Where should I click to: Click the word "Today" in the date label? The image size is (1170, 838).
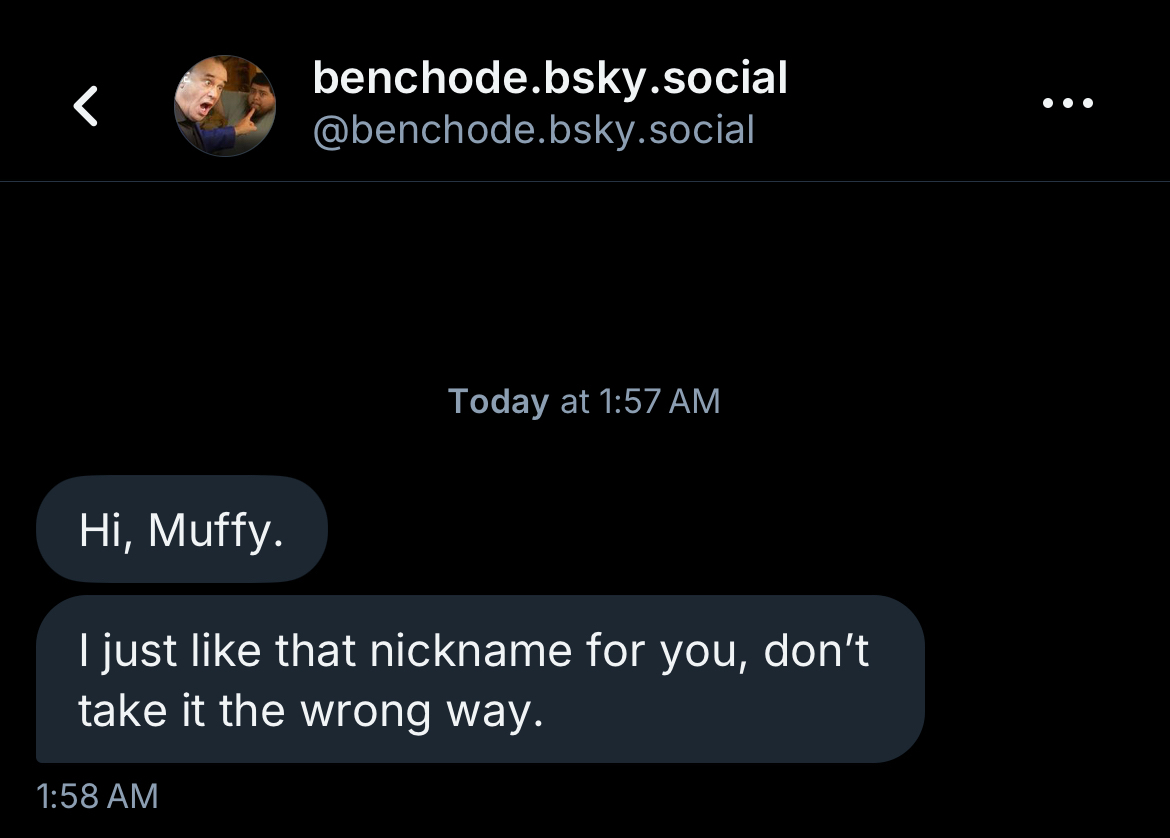[498, 401]
